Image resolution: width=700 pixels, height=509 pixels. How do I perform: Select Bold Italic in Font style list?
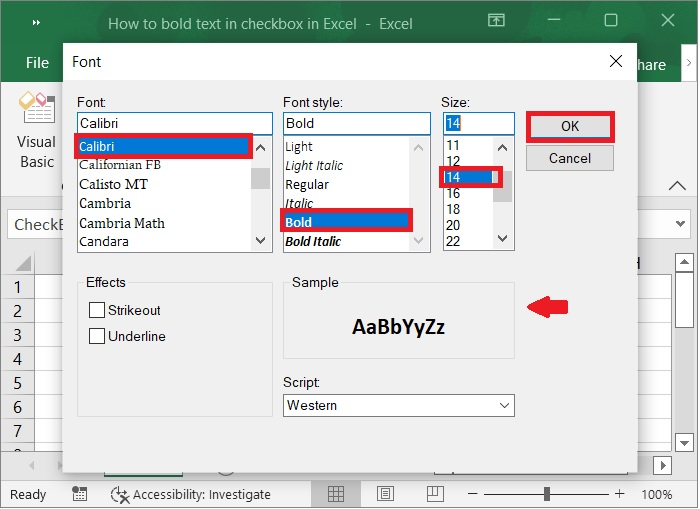click(313, 241)
